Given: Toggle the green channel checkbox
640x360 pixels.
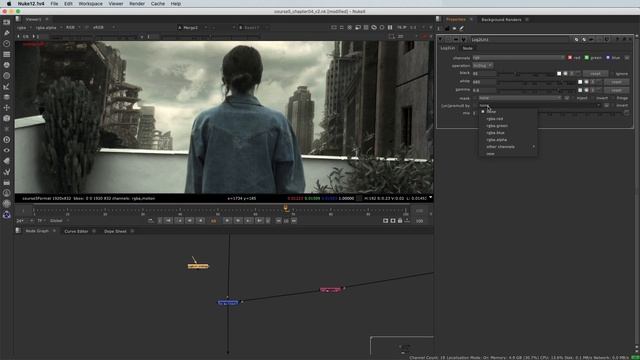Looking at the screenshot, I should [x=587, y=58].
